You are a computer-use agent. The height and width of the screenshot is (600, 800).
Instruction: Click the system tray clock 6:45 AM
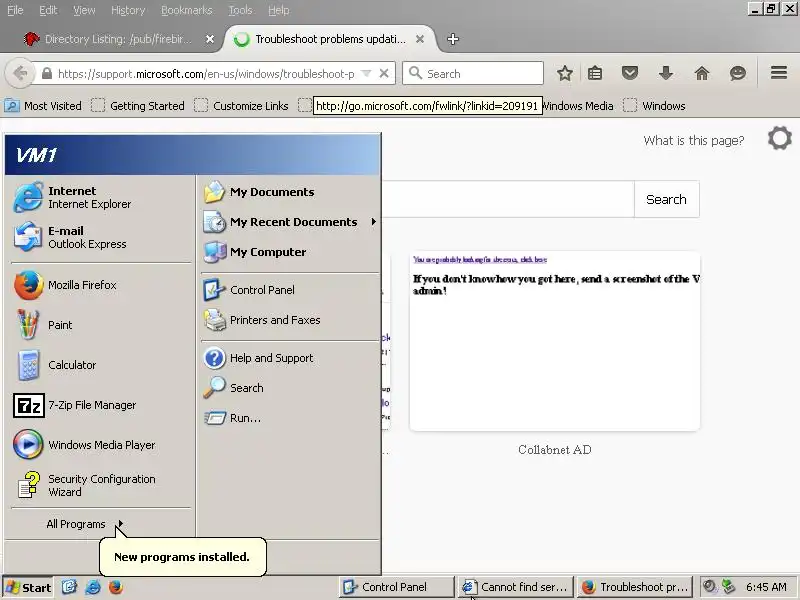coord(766,587)
